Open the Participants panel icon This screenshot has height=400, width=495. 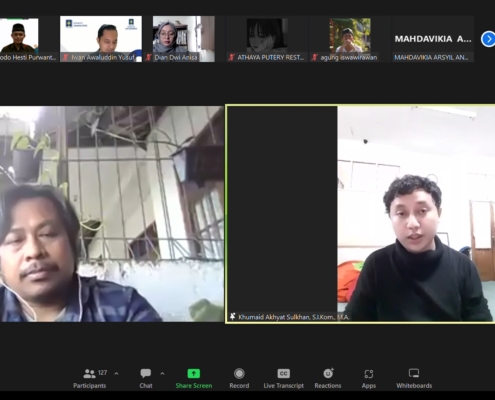coord(89,374)
